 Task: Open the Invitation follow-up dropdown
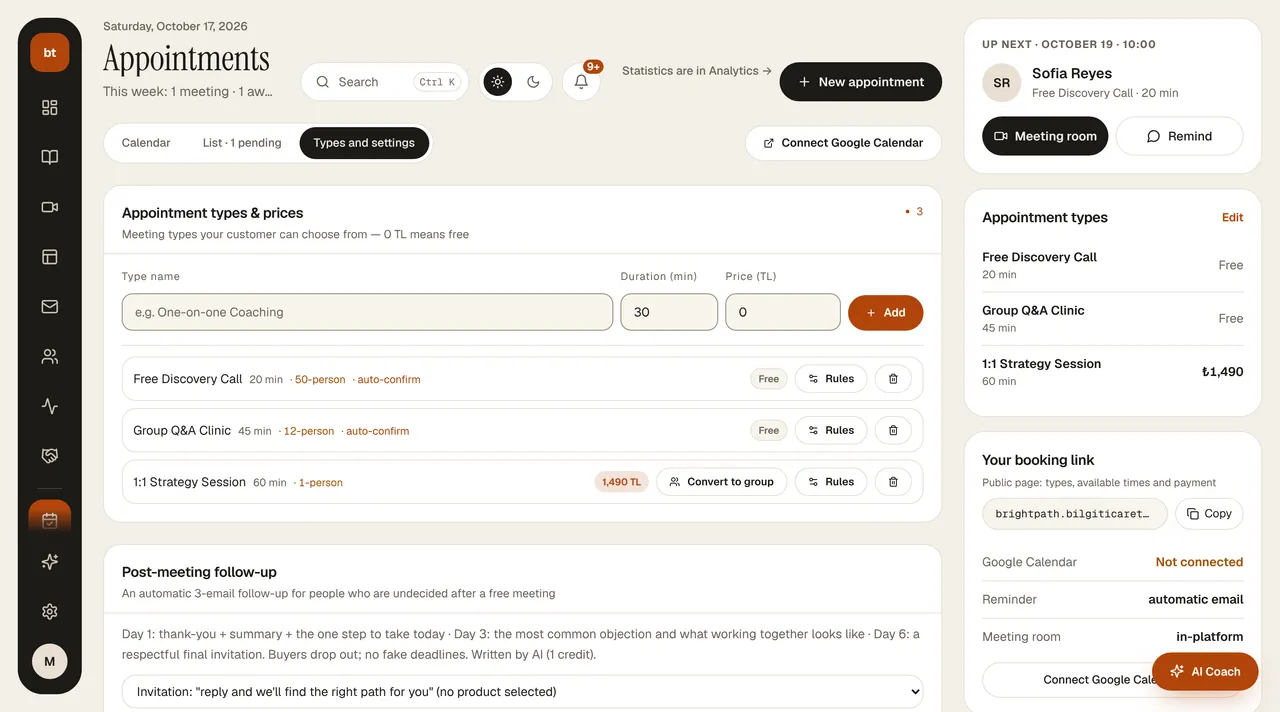522,691
